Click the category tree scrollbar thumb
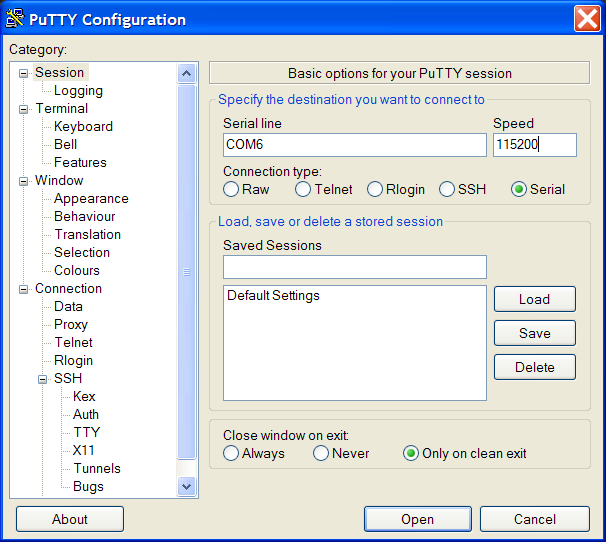Image resolution: width=606 pixels, height=542 pixels. point(186,272)
